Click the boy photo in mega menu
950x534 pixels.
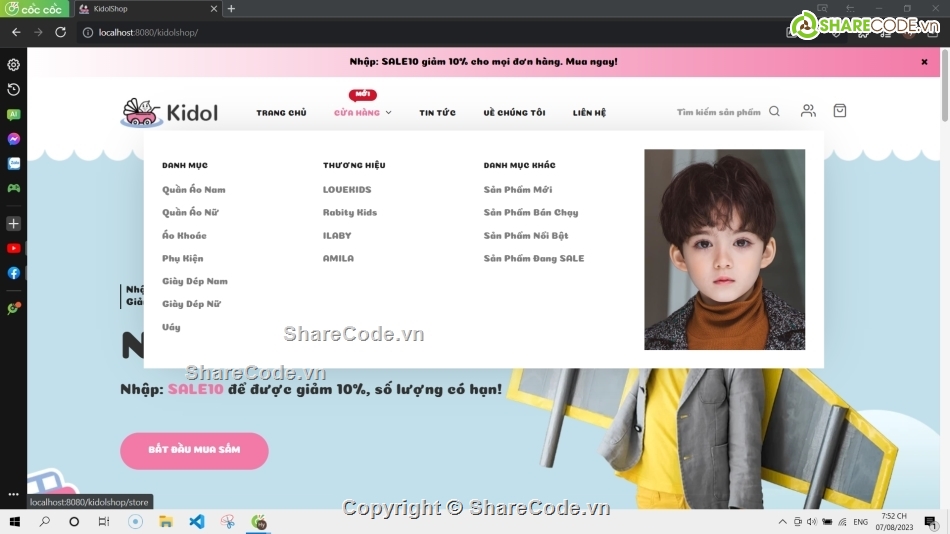[x=725, y=249]
